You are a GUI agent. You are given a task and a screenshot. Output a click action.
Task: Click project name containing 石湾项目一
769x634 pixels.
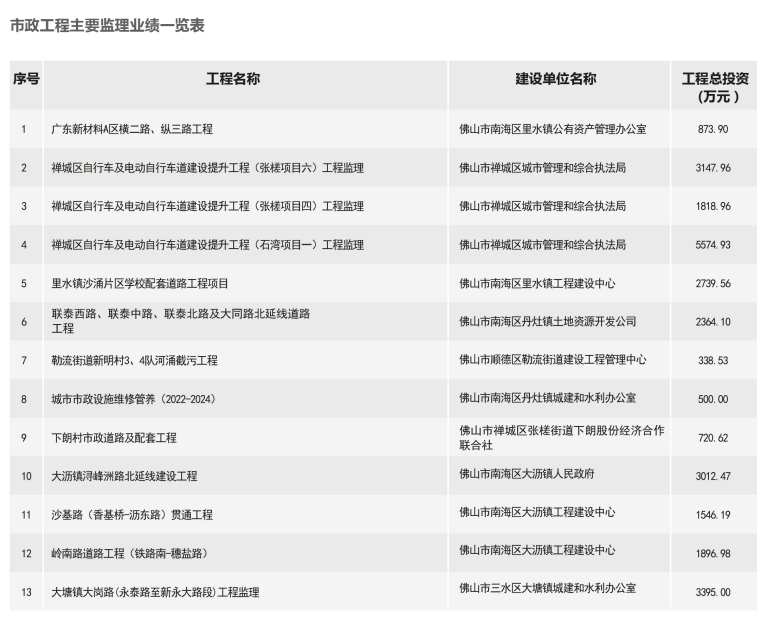click(207, 245)
